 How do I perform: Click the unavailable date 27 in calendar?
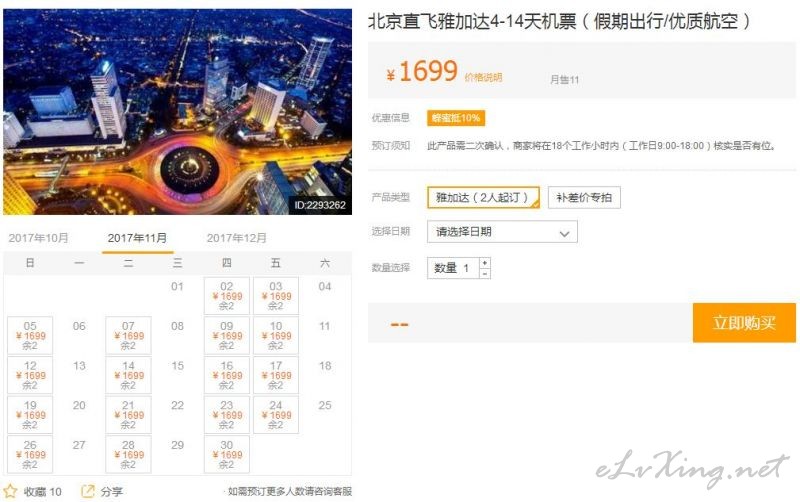[79, 445]
